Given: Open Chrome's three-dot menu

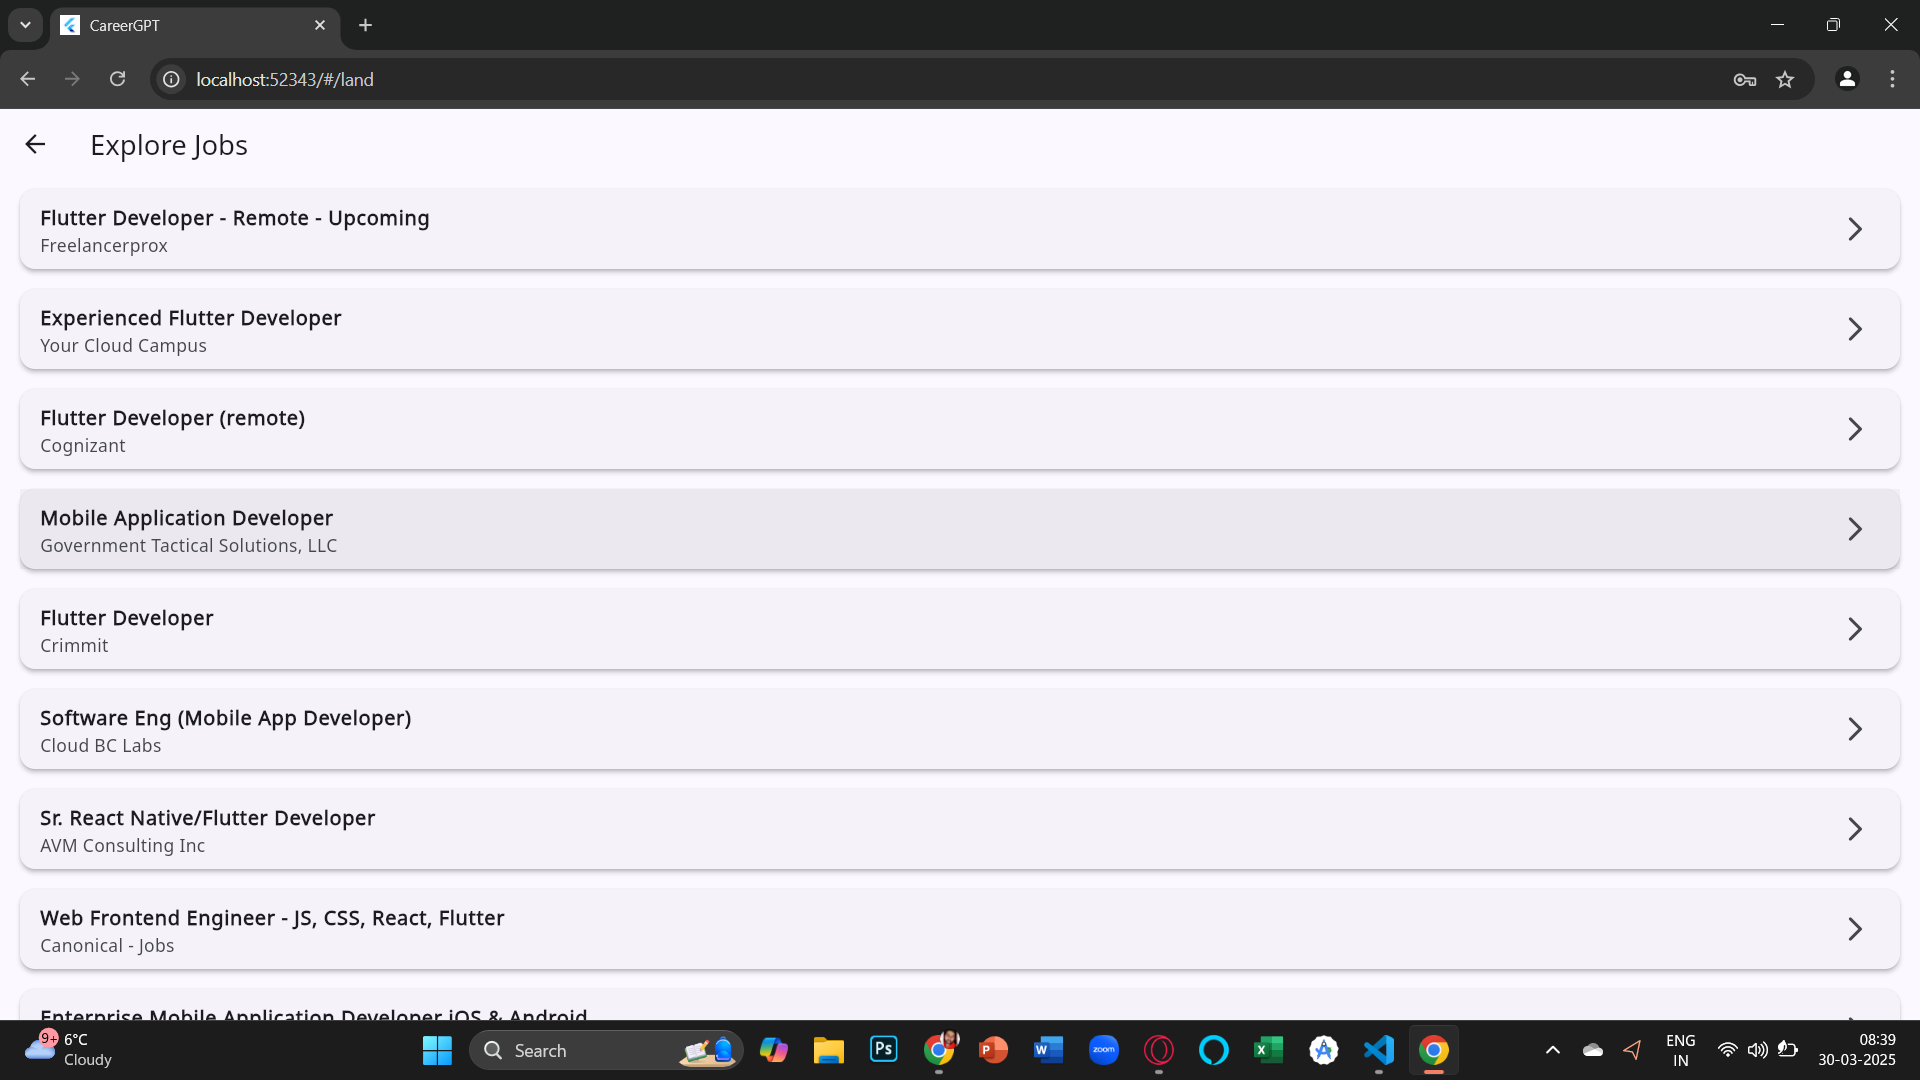Looking at the screenshot, I should [1892, 79].
